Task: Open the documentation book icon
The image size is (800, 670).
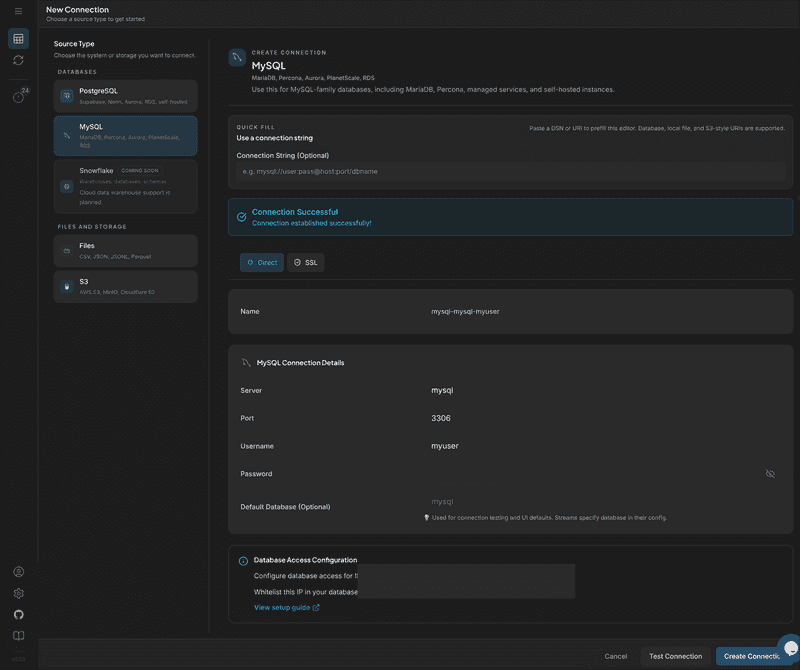Action: [18, 636]
